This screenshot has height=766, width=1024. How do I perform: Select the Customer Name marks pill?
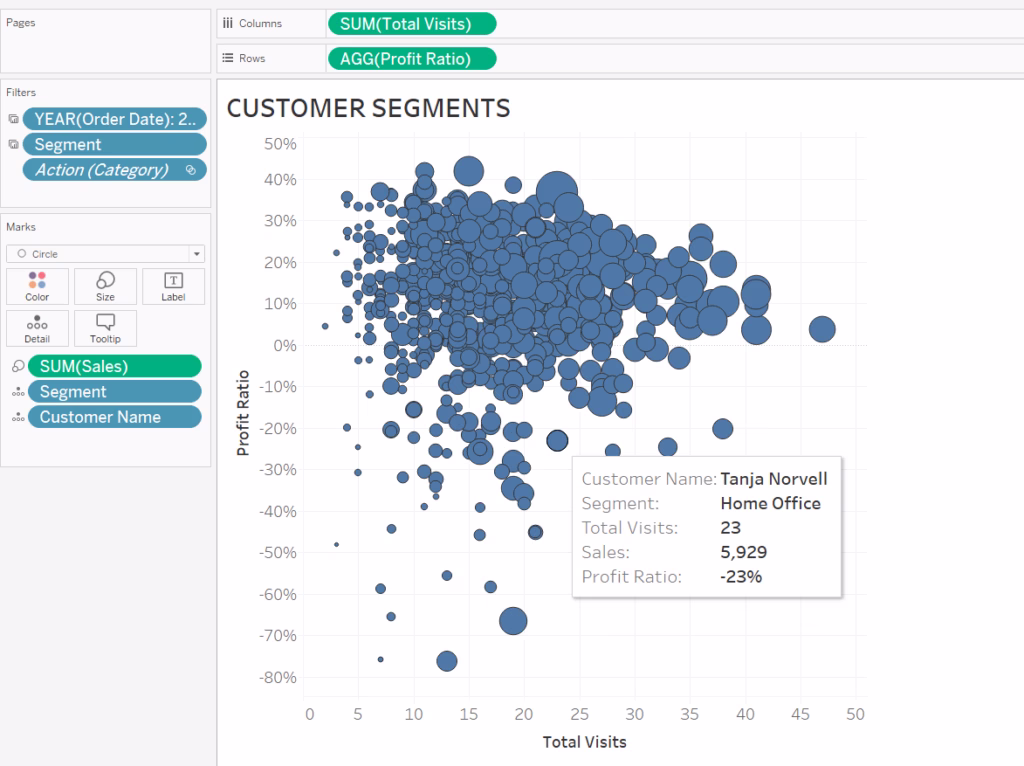click(x=114, y=418)
